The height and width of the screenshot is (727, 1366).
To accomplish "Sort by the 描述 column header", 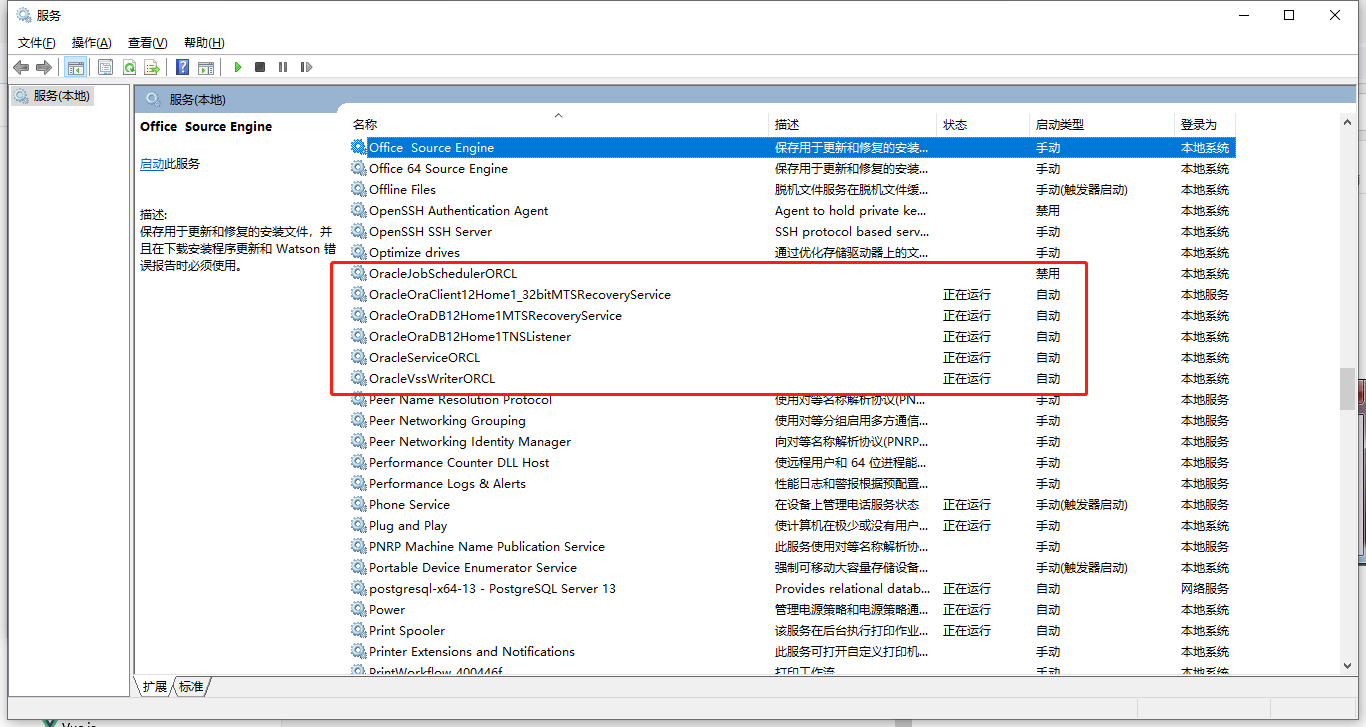I will pos(853,124).
